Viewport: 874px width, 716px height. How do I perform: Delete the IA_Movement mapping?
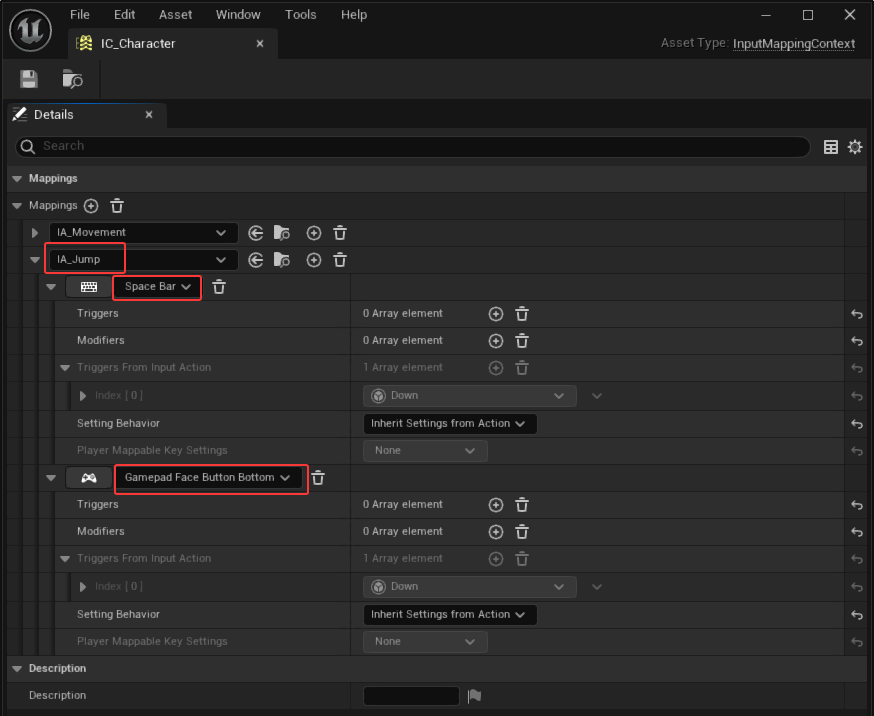[340, 233]
